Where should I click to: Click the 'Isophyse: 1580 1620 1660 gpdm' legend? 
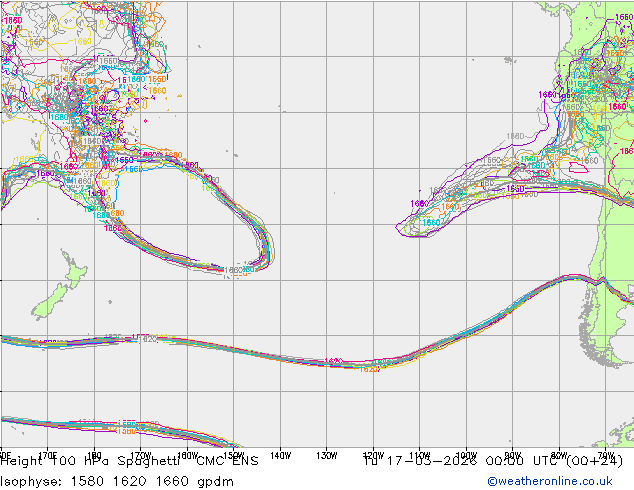tap(117, 481)
